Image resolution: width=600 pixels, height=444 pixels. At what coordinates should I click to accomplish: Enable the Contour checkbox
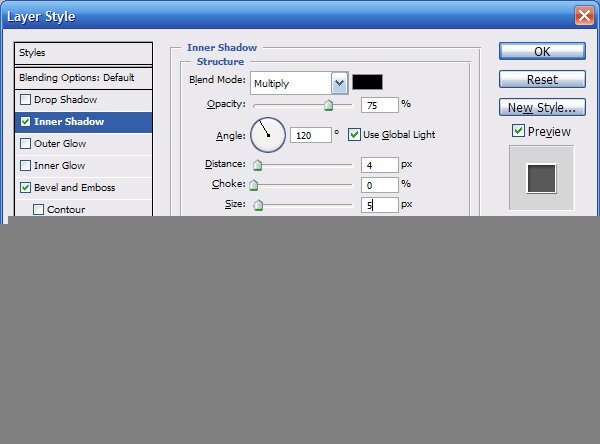38,209
